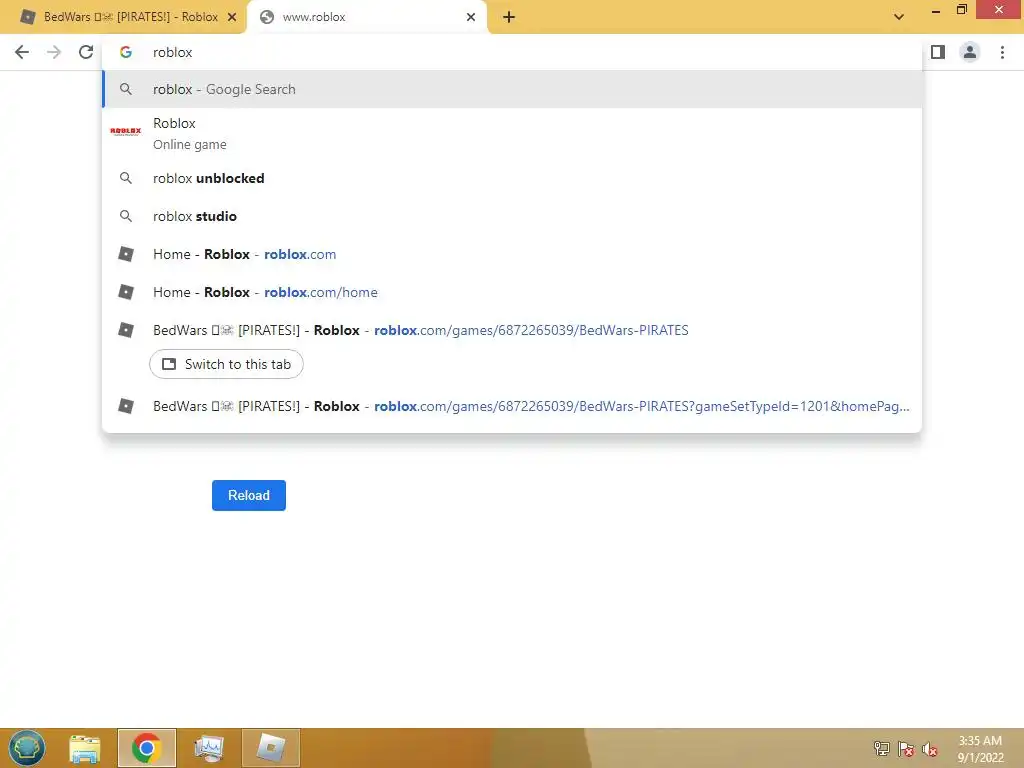Screen dimensions: 1024x768
Task: Go back with the browser back arrow
Action: (x=22, y=52)
